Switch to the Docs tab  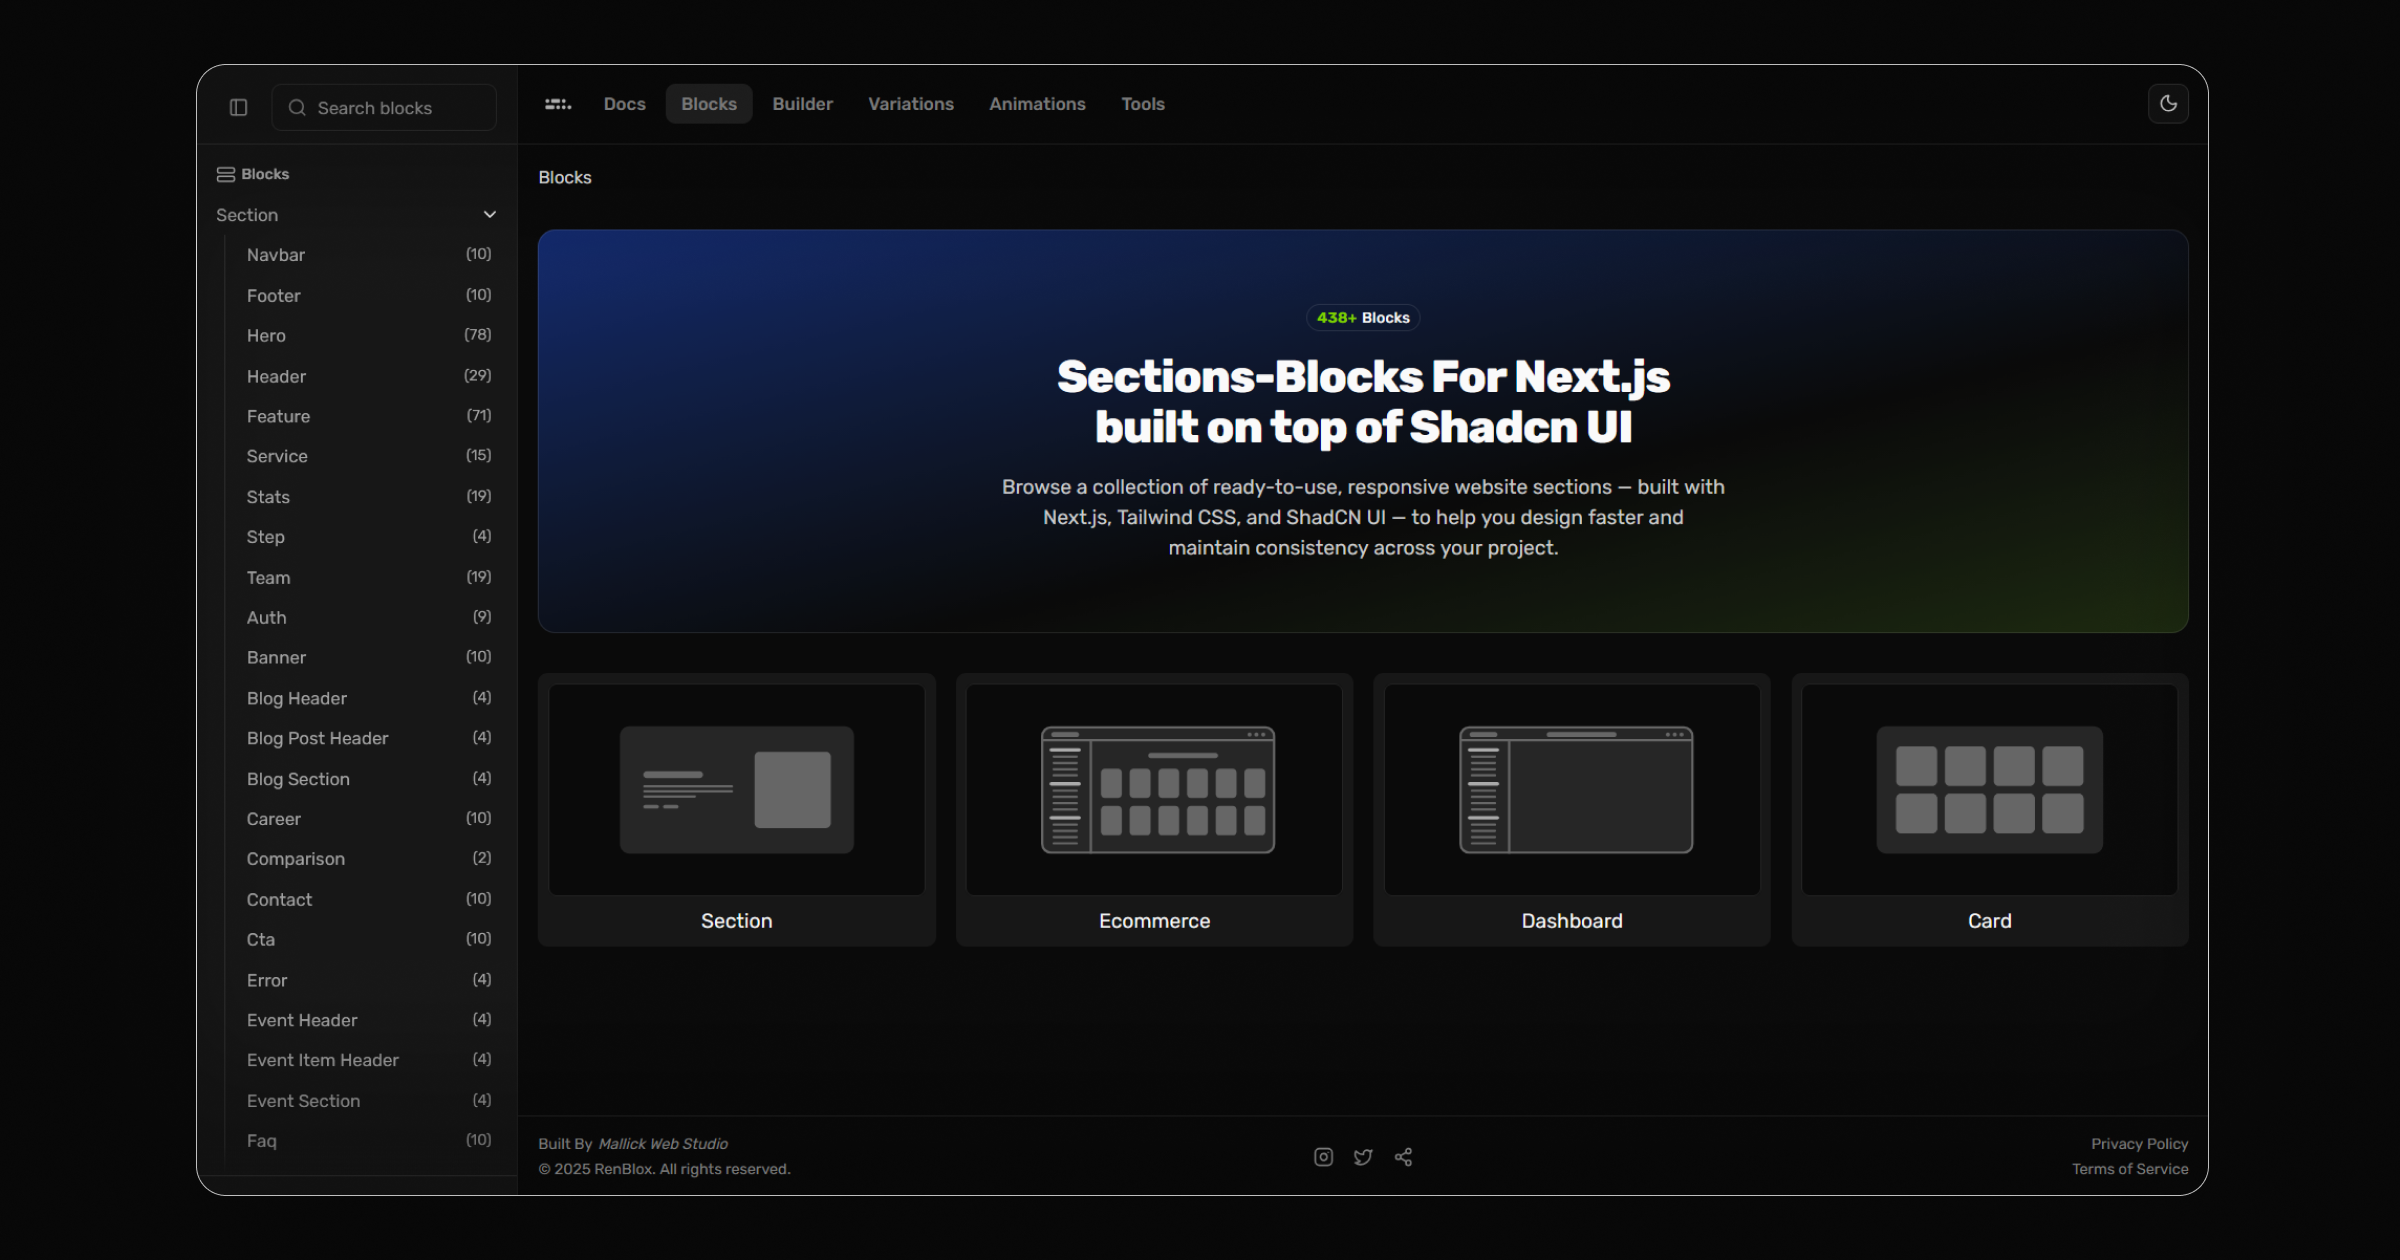coord(624,103)
